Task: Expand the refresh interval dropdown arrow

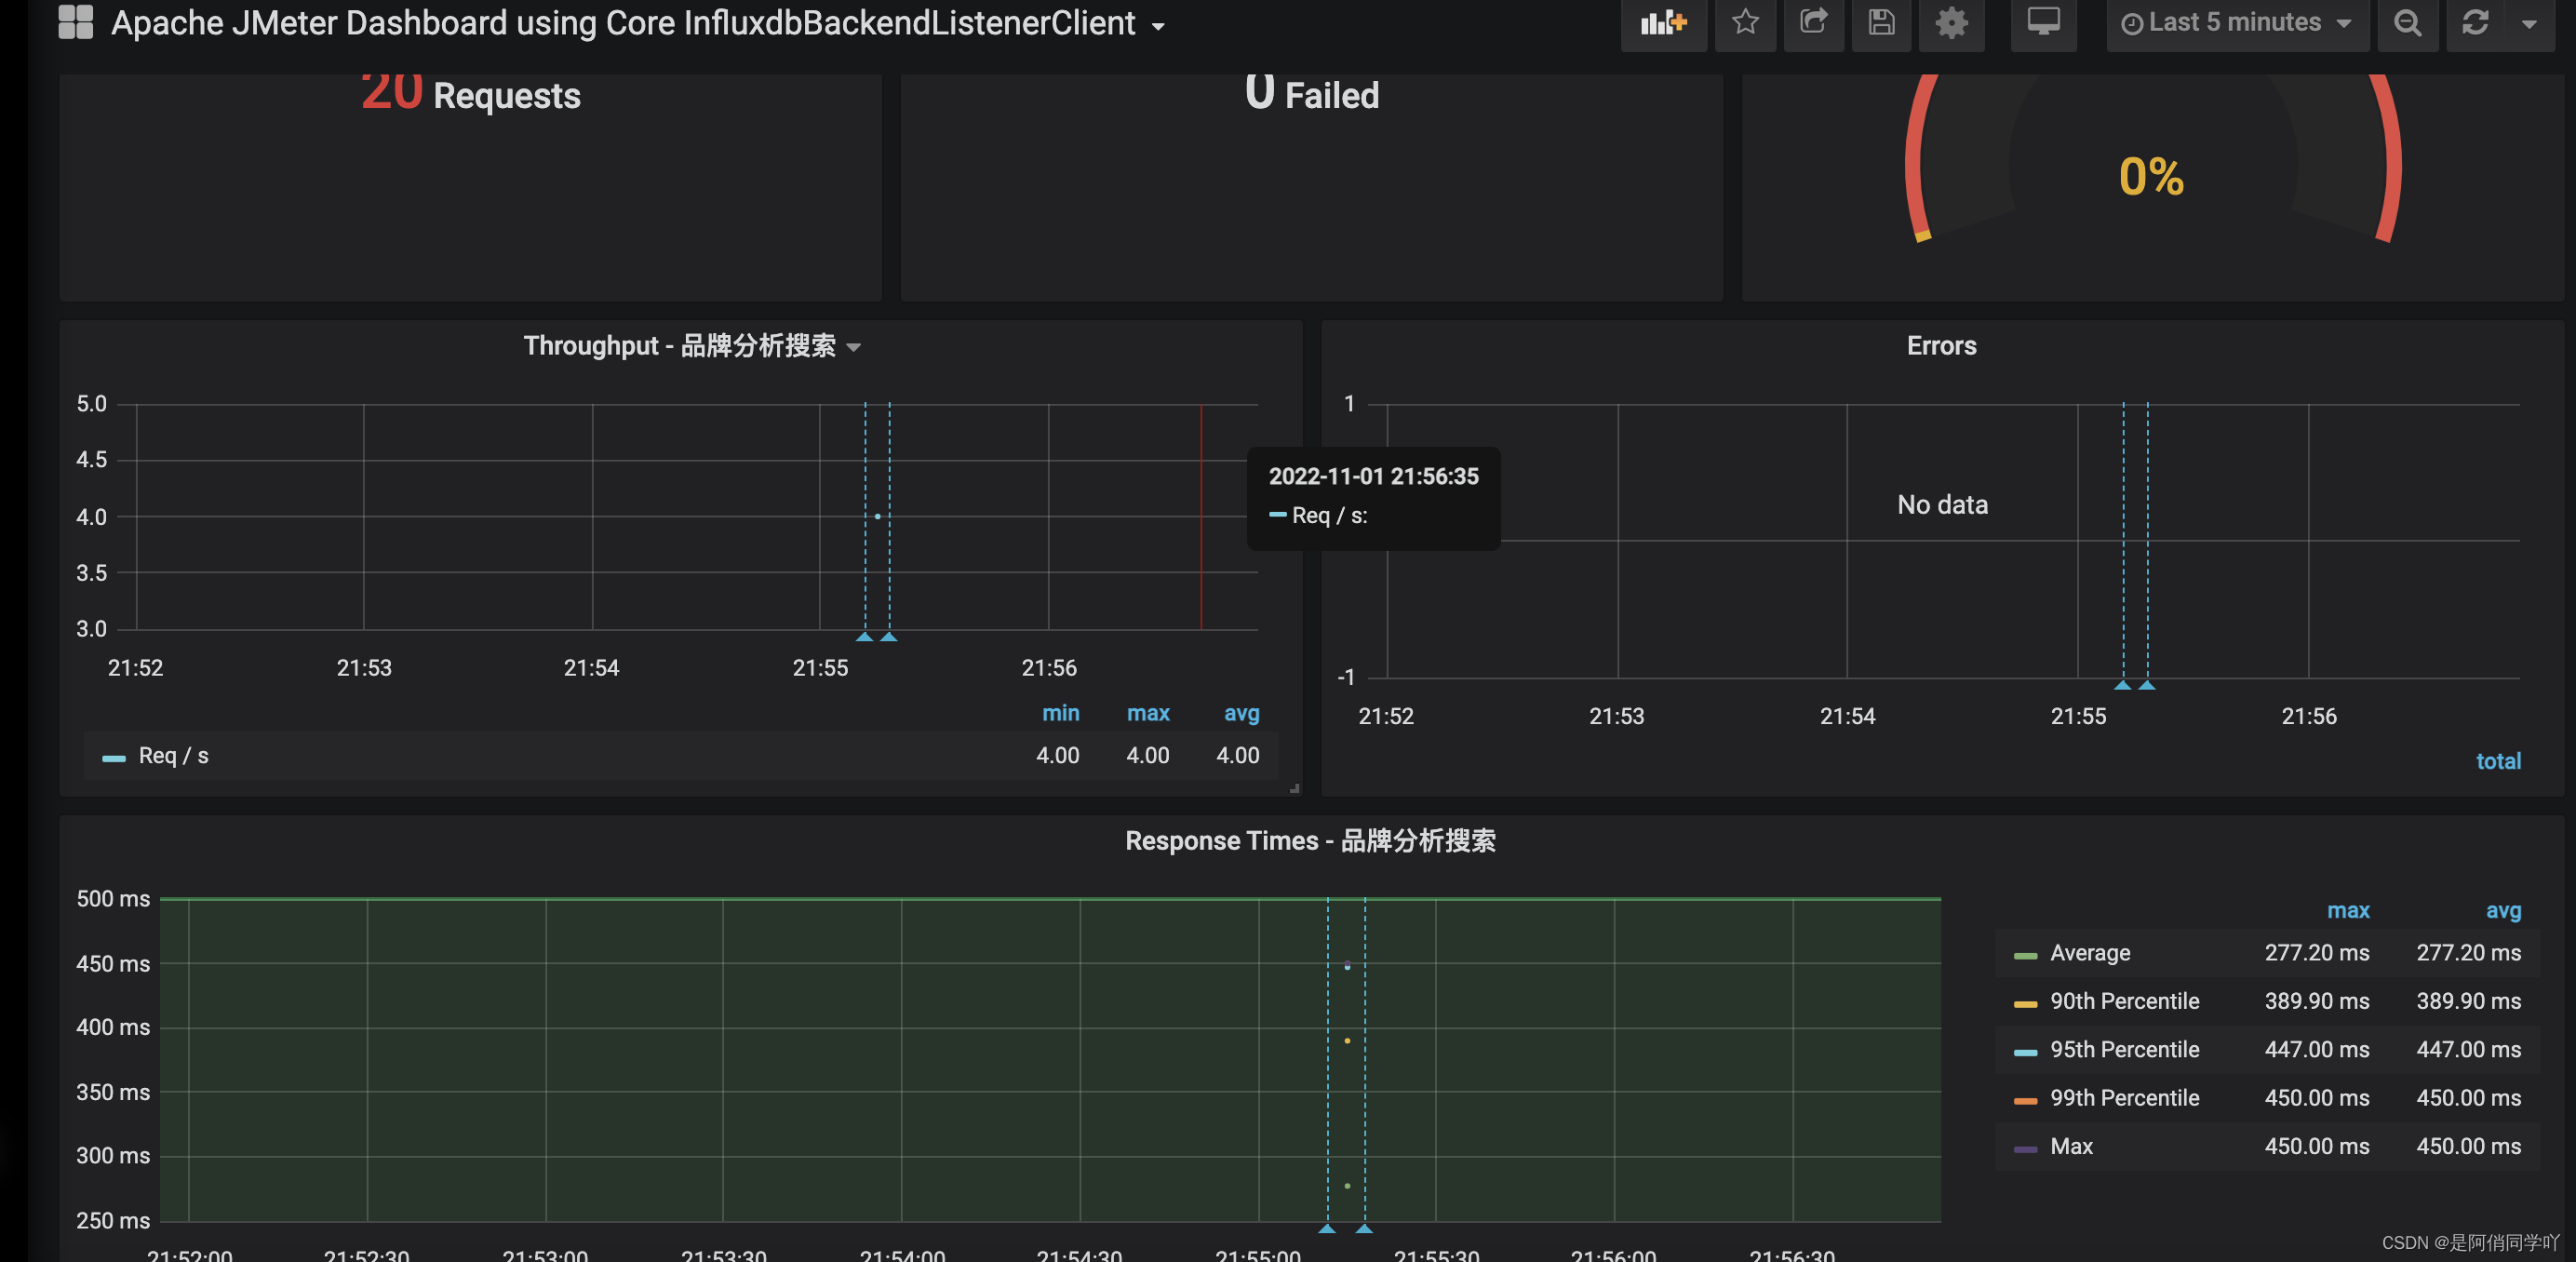Action: [2529, 23]
